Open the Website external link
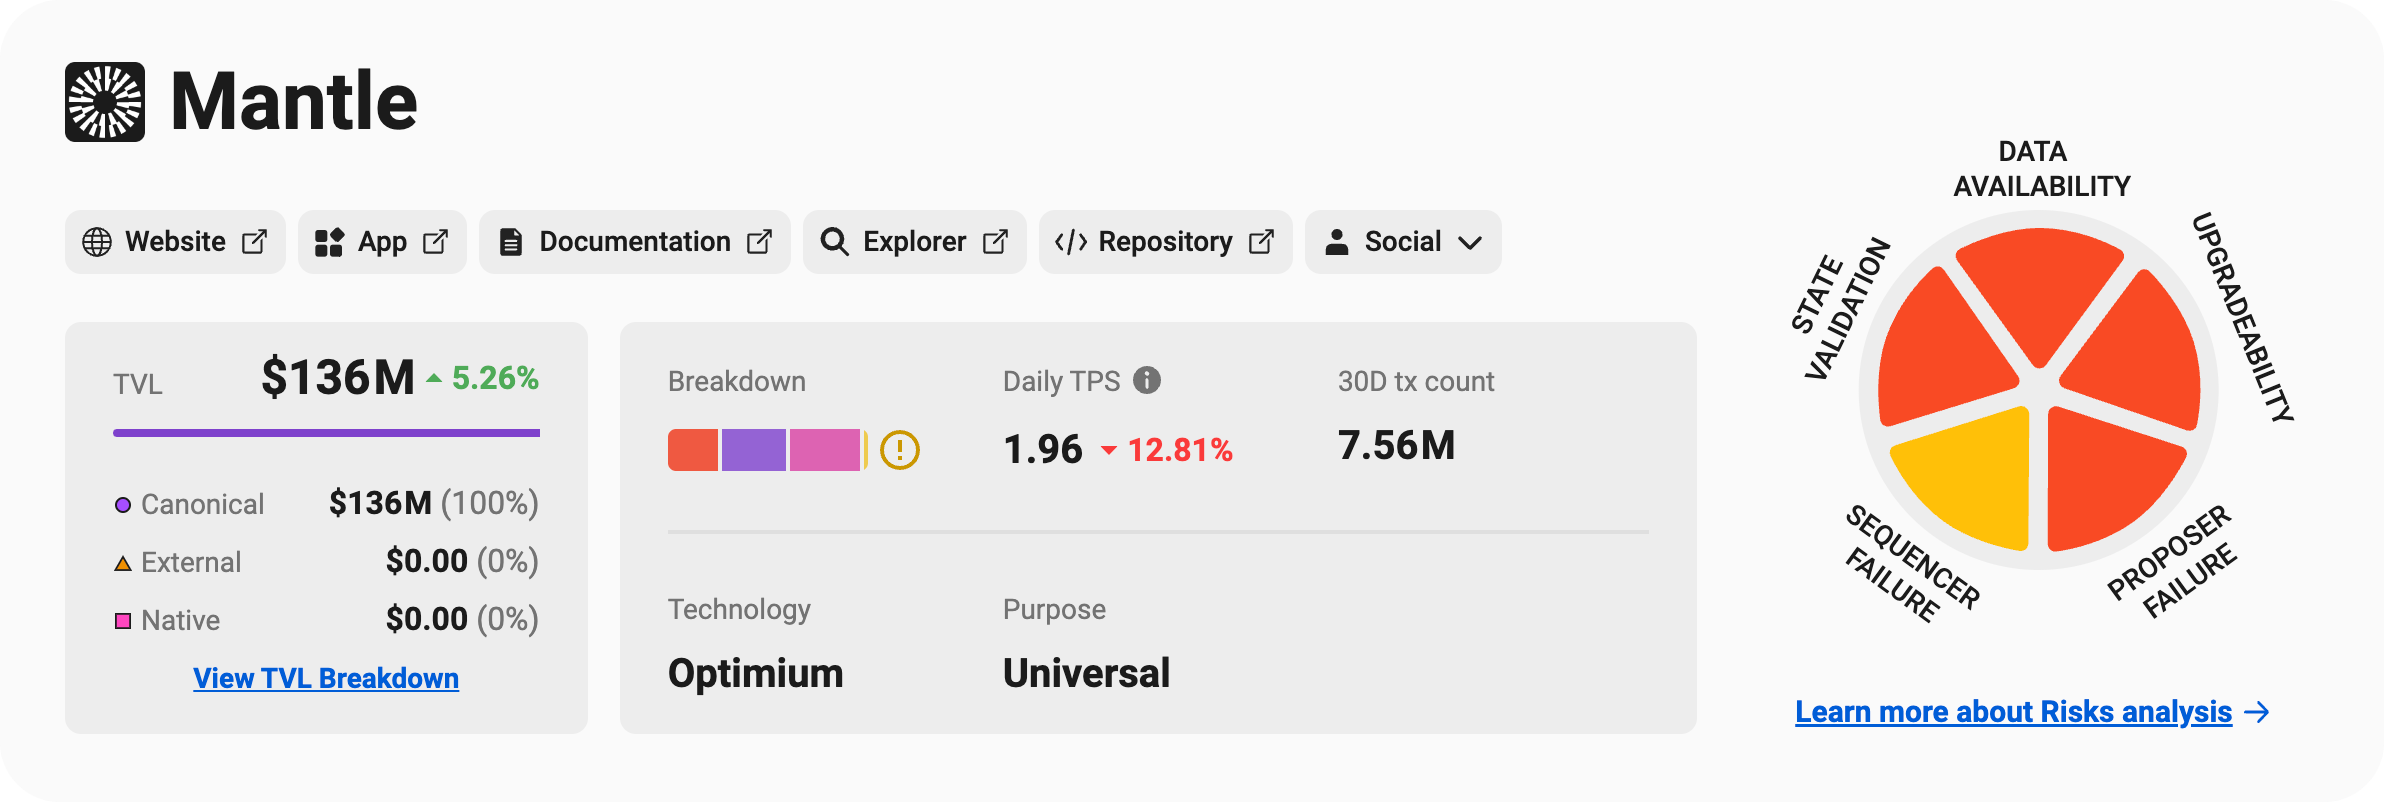 click(175, 242)
